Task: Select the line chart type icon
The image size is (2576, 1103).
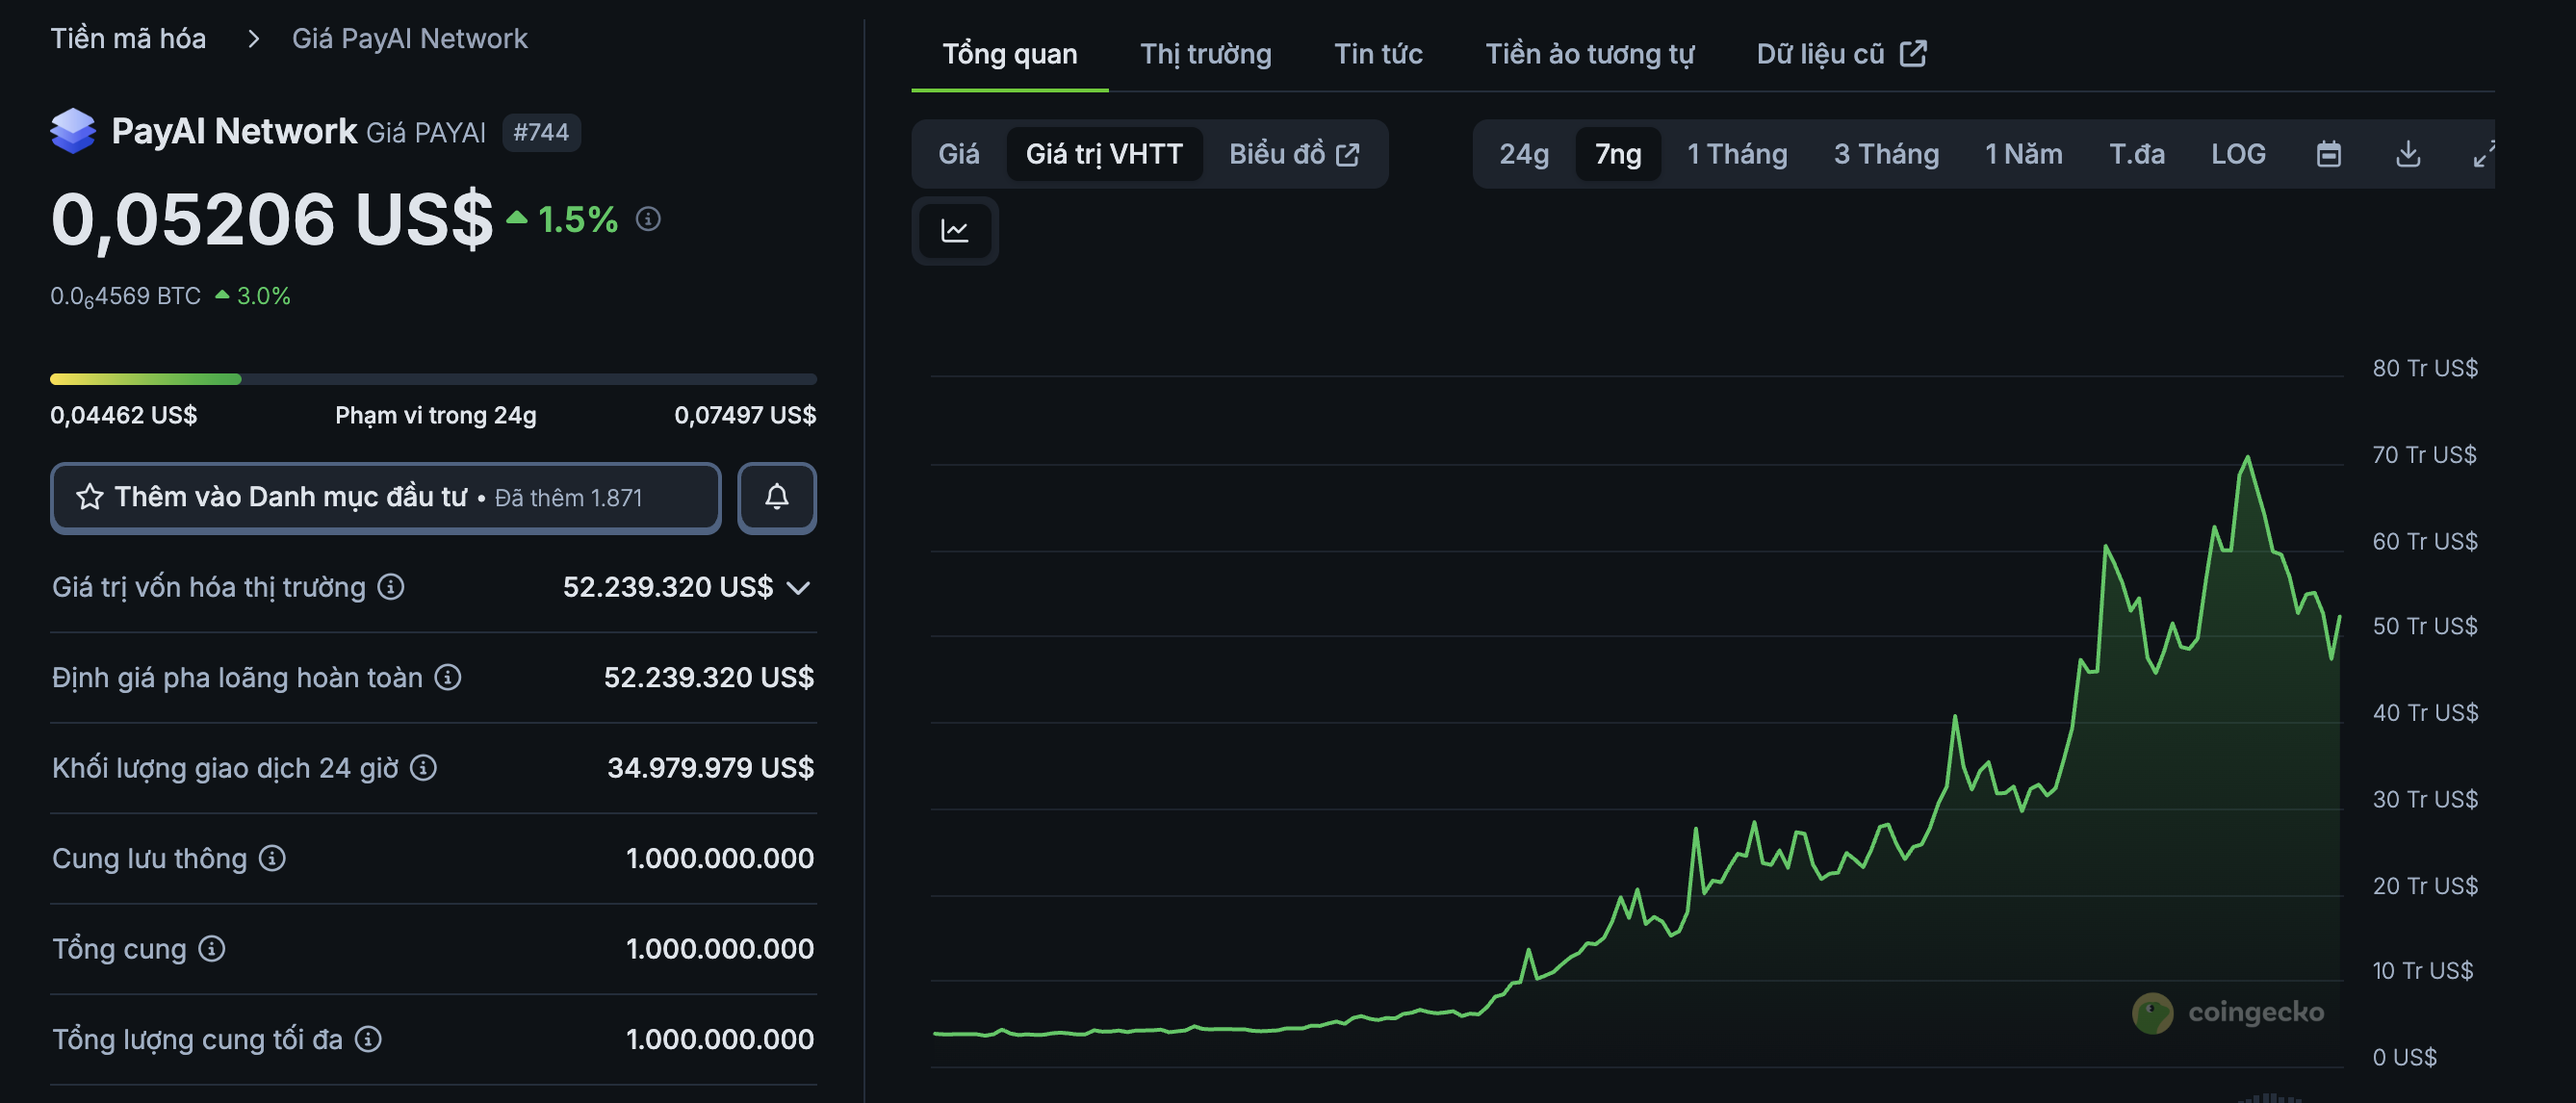Action: point(954,230)
